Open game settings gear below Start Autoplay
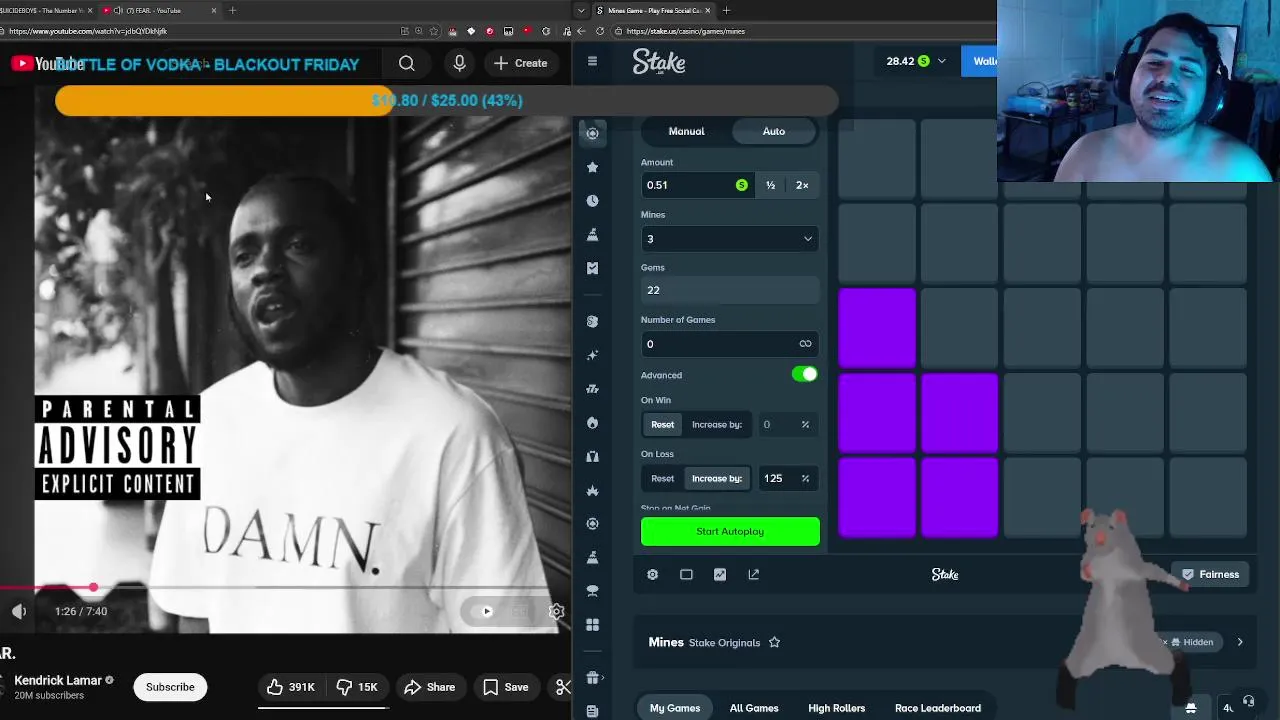This screenshot has width=1280, height=720. point(652,574)
